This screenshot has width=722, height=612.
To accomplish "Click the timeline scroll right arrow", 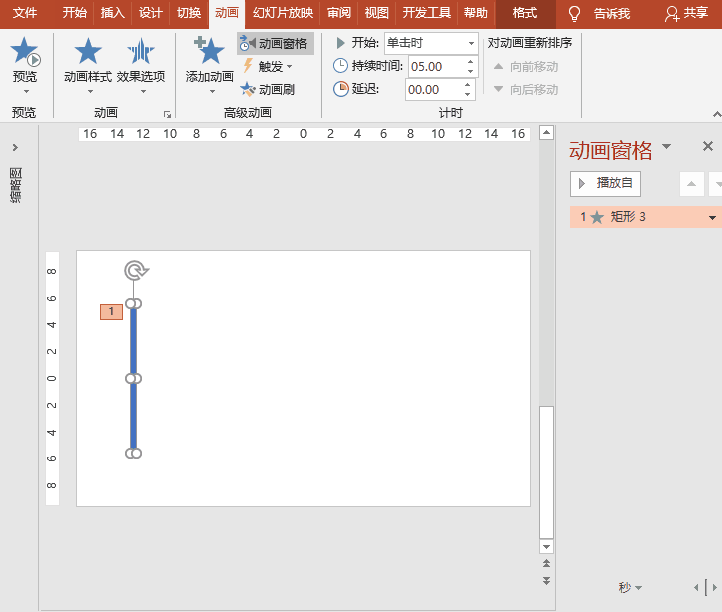I will [715, 588].
